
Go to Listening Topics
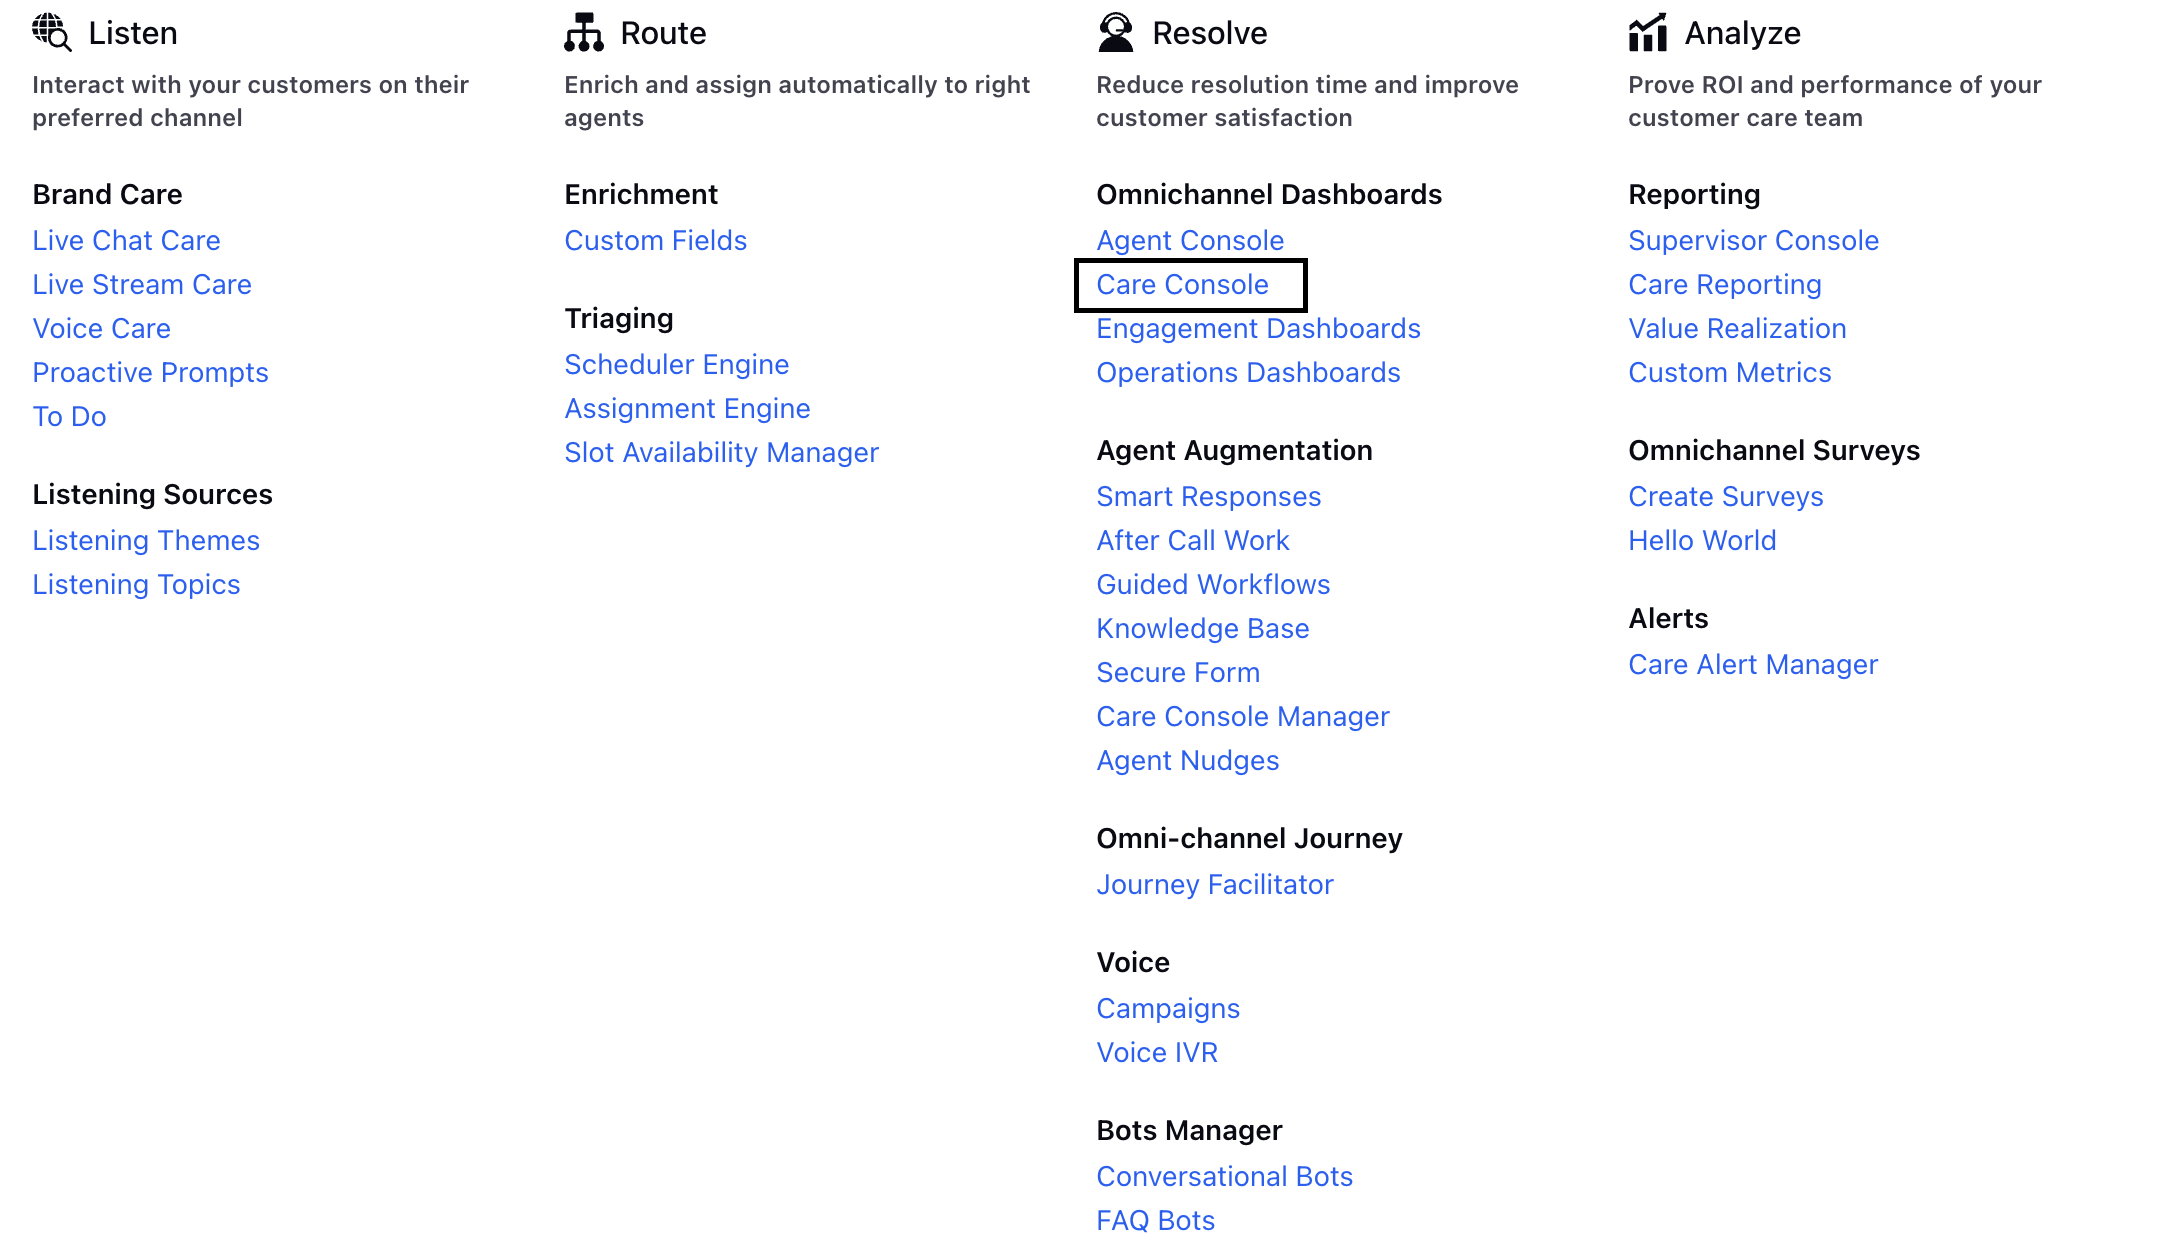pyautogui.click(x=136, y=585)
